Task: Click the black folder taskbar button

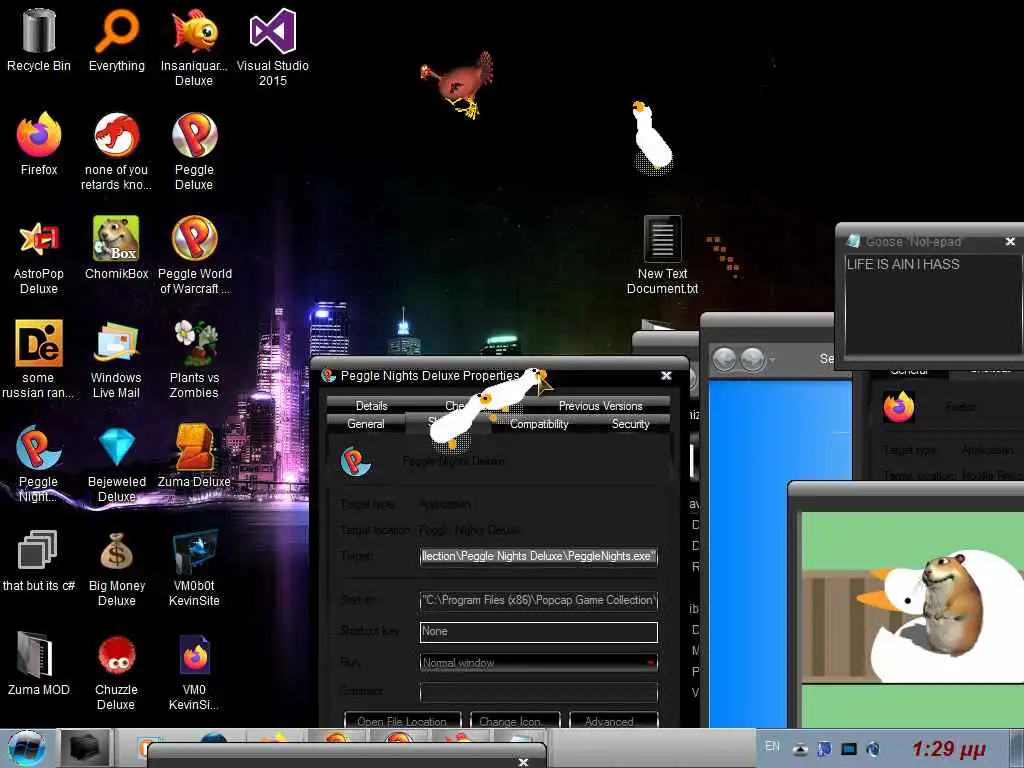Action: point(85,748)
